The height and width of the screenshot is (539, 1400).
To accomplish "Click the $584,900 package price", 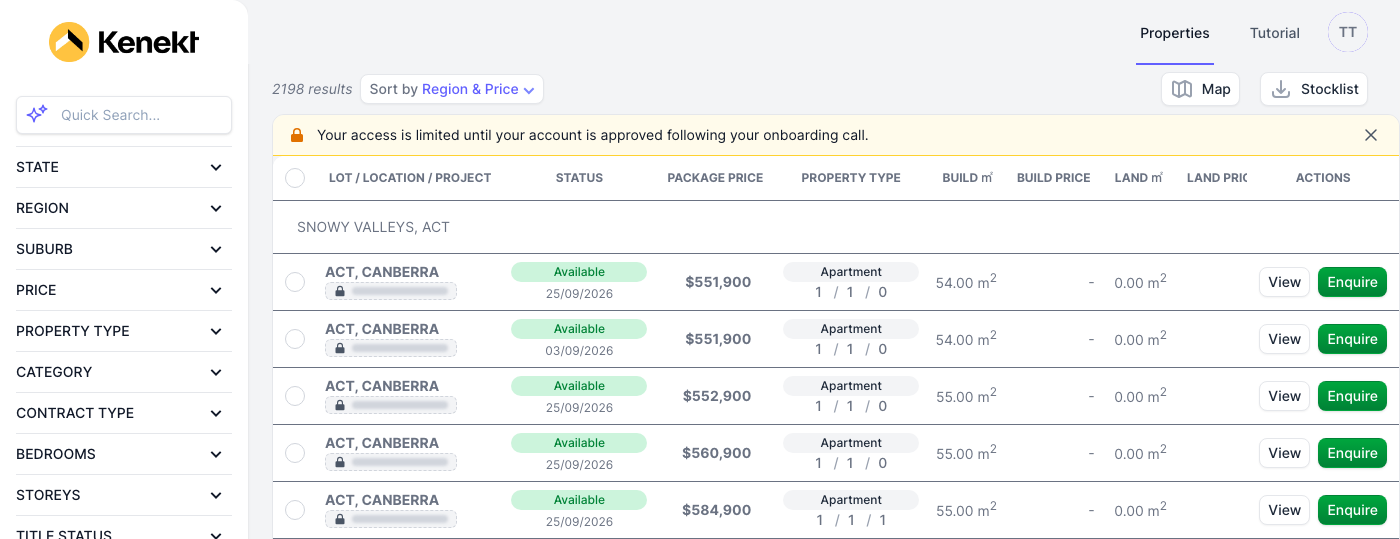I will (716, 510).
